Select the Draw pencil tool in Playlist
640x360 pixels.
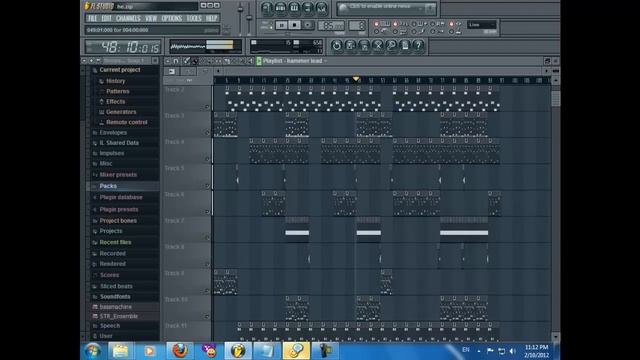(x=187, y=61)
